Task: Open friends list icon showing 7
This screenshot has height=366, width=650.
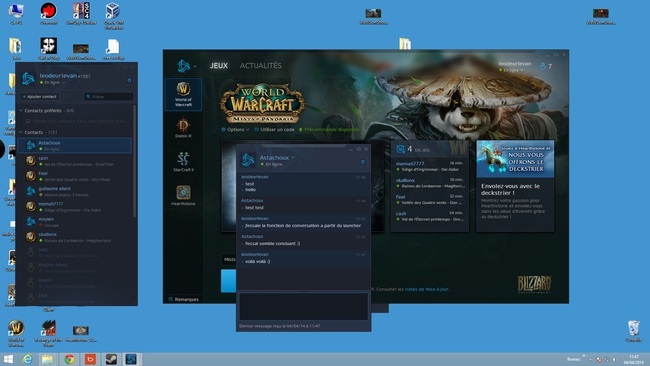Action: (x=546, y=66)
